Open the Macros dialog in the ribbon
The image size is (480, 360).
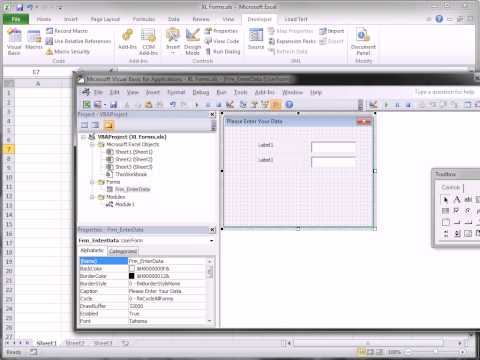click(34, 40)
